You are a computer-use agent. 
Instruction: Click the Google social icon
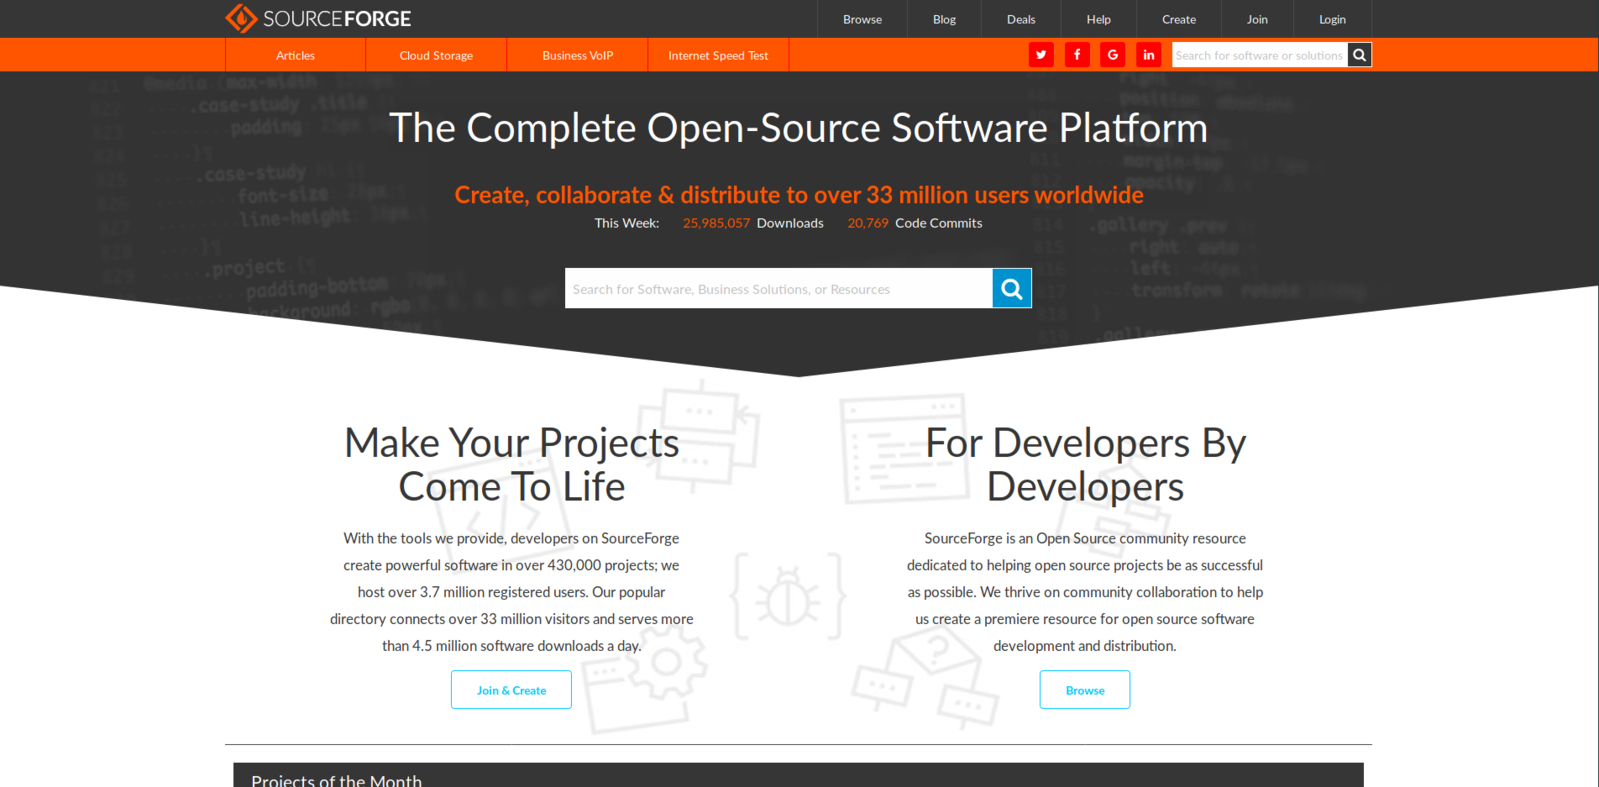point(1113,55)
